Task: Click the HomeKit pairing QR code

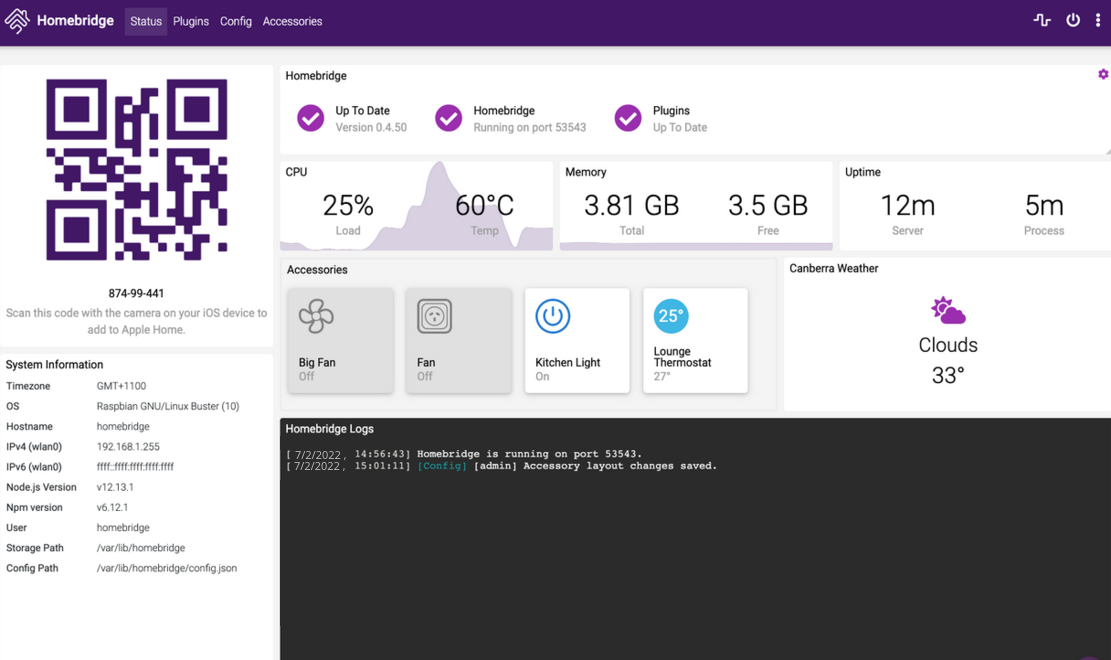Action: coord(137,170)
